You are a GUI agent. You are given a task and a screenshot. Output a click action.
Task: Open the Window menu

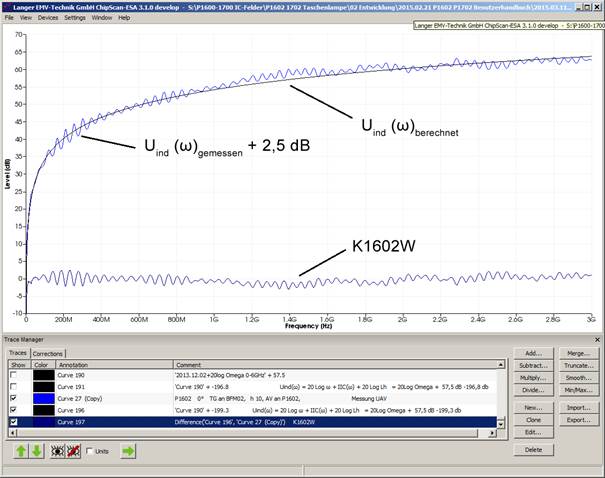[x=101, y=18]
